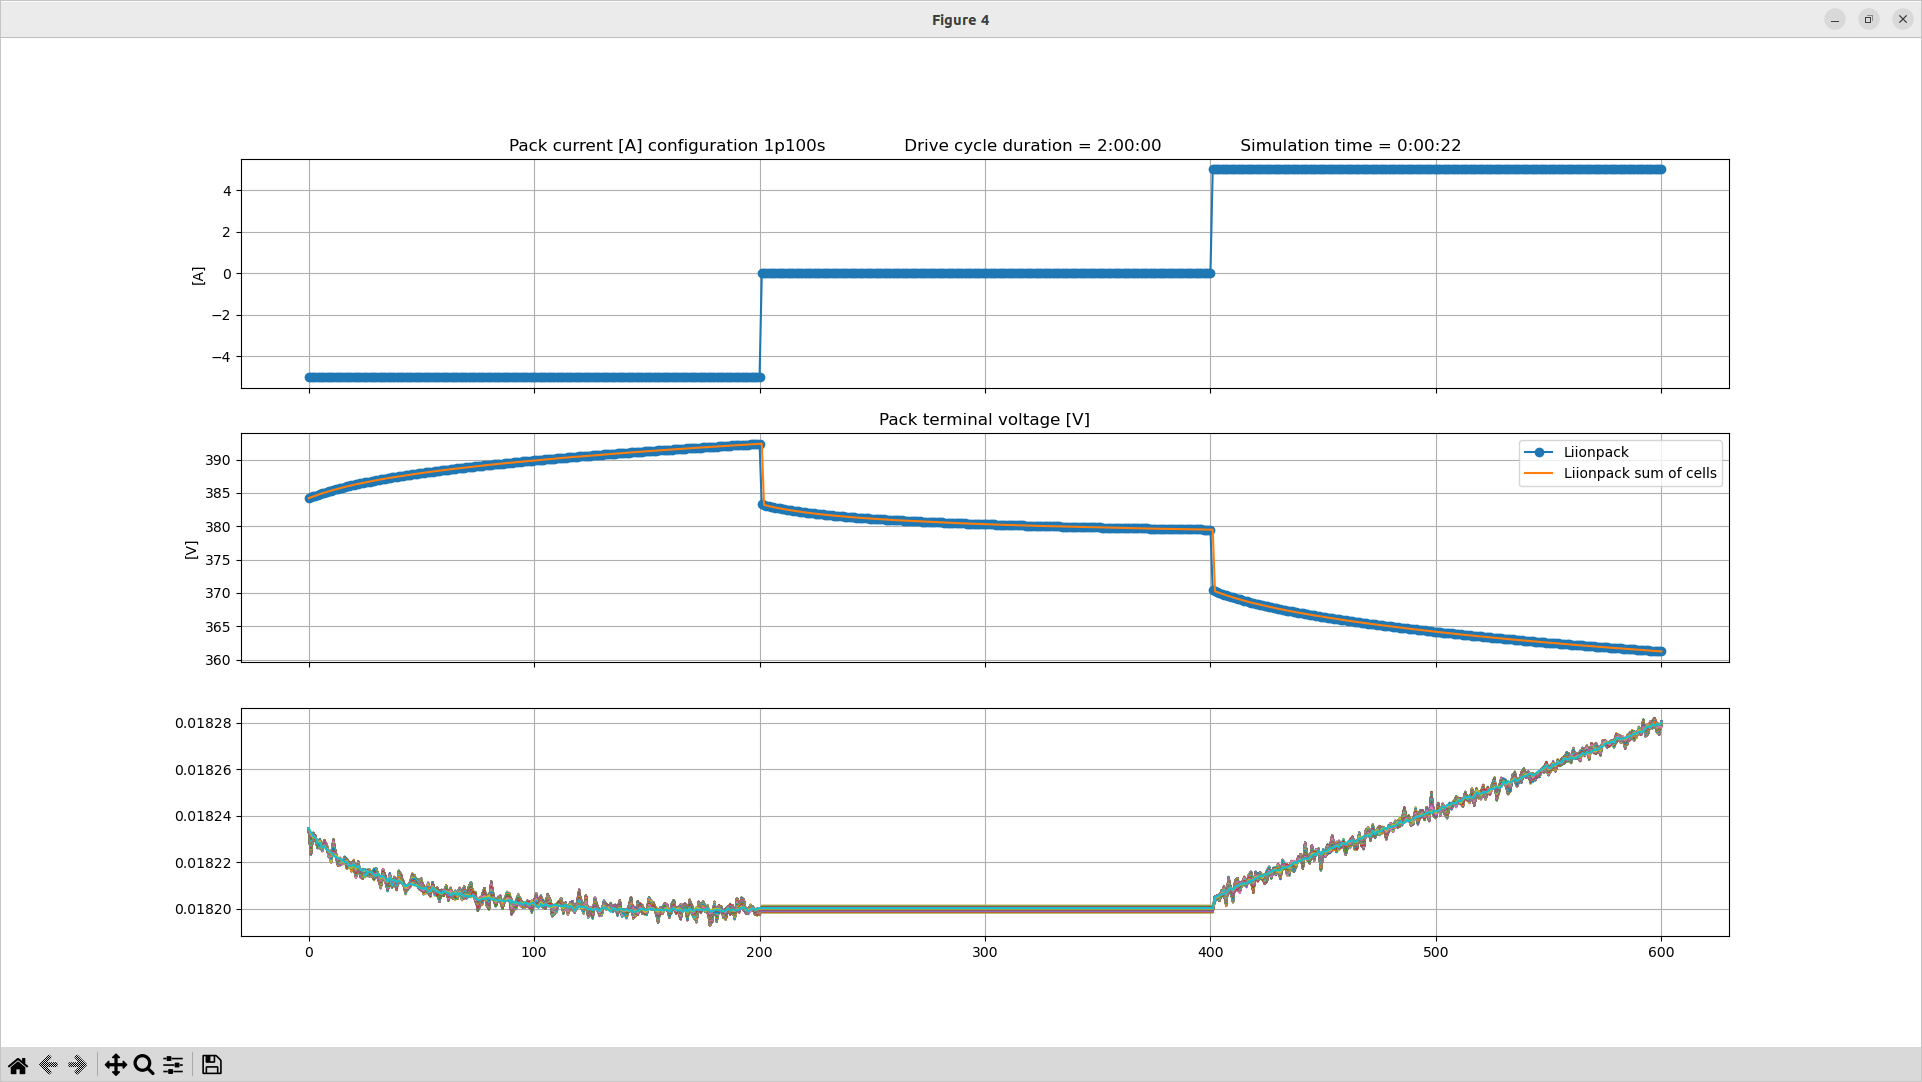Minimize the Figure 4 window
Viewport: 1922px width, 1082px height.
1835,19
